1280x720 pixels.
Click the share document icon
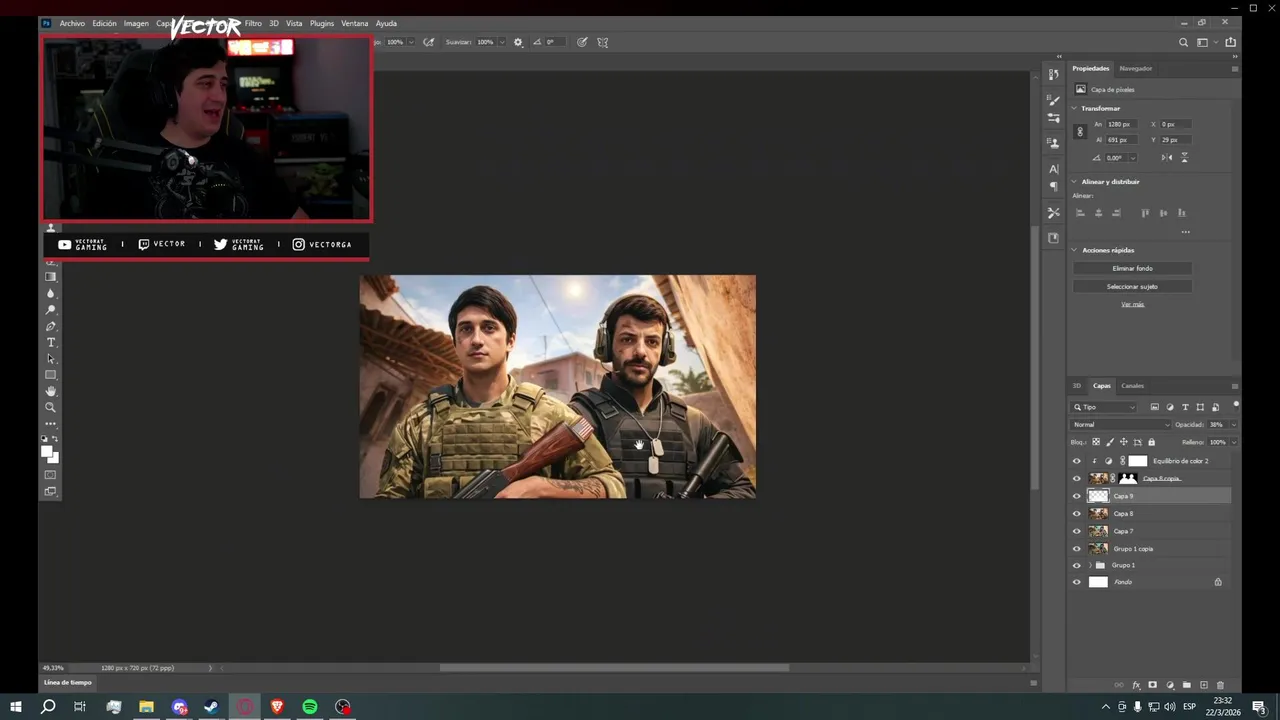click(x=1231, y=42)
